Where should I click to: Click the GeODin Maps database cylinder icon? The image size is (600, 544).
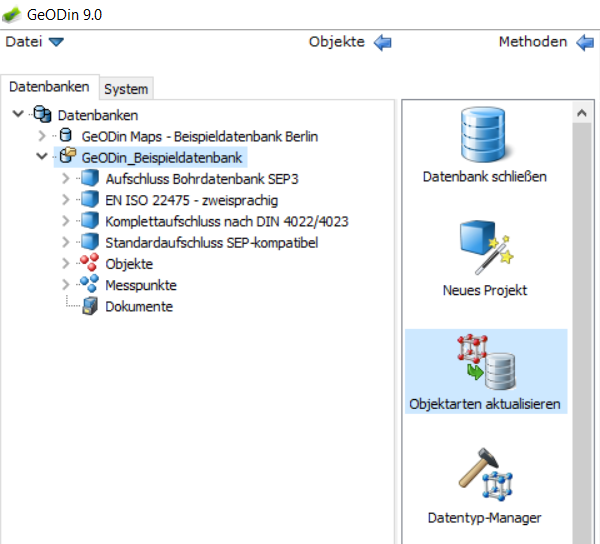66,135
